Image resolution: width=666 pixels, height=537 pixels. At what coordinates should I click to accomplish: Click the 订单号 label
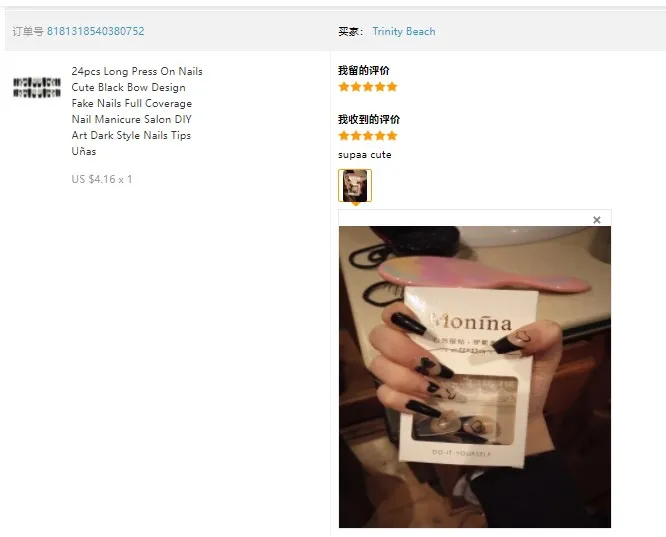click(x=28, y=31)
